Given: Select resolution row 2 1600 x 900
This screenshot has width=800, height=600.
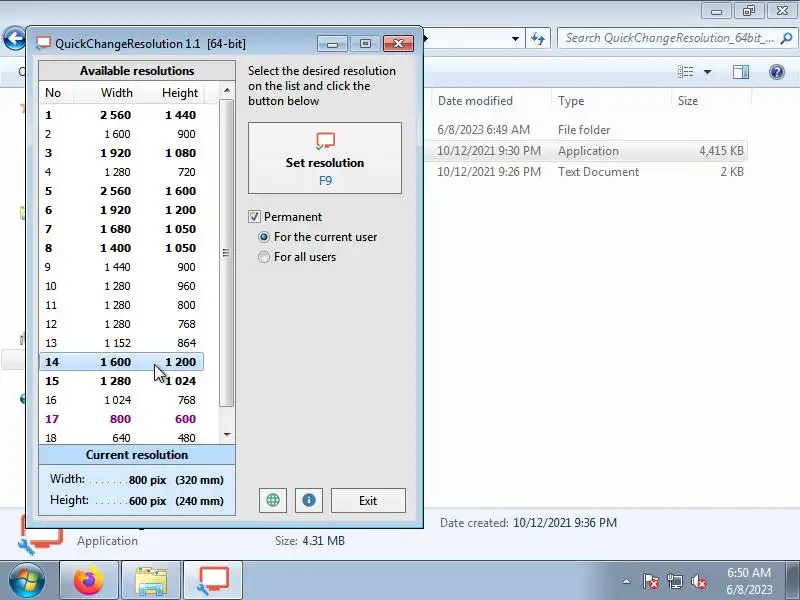Looking at the screenshot, I should click(x=121, y=134).
